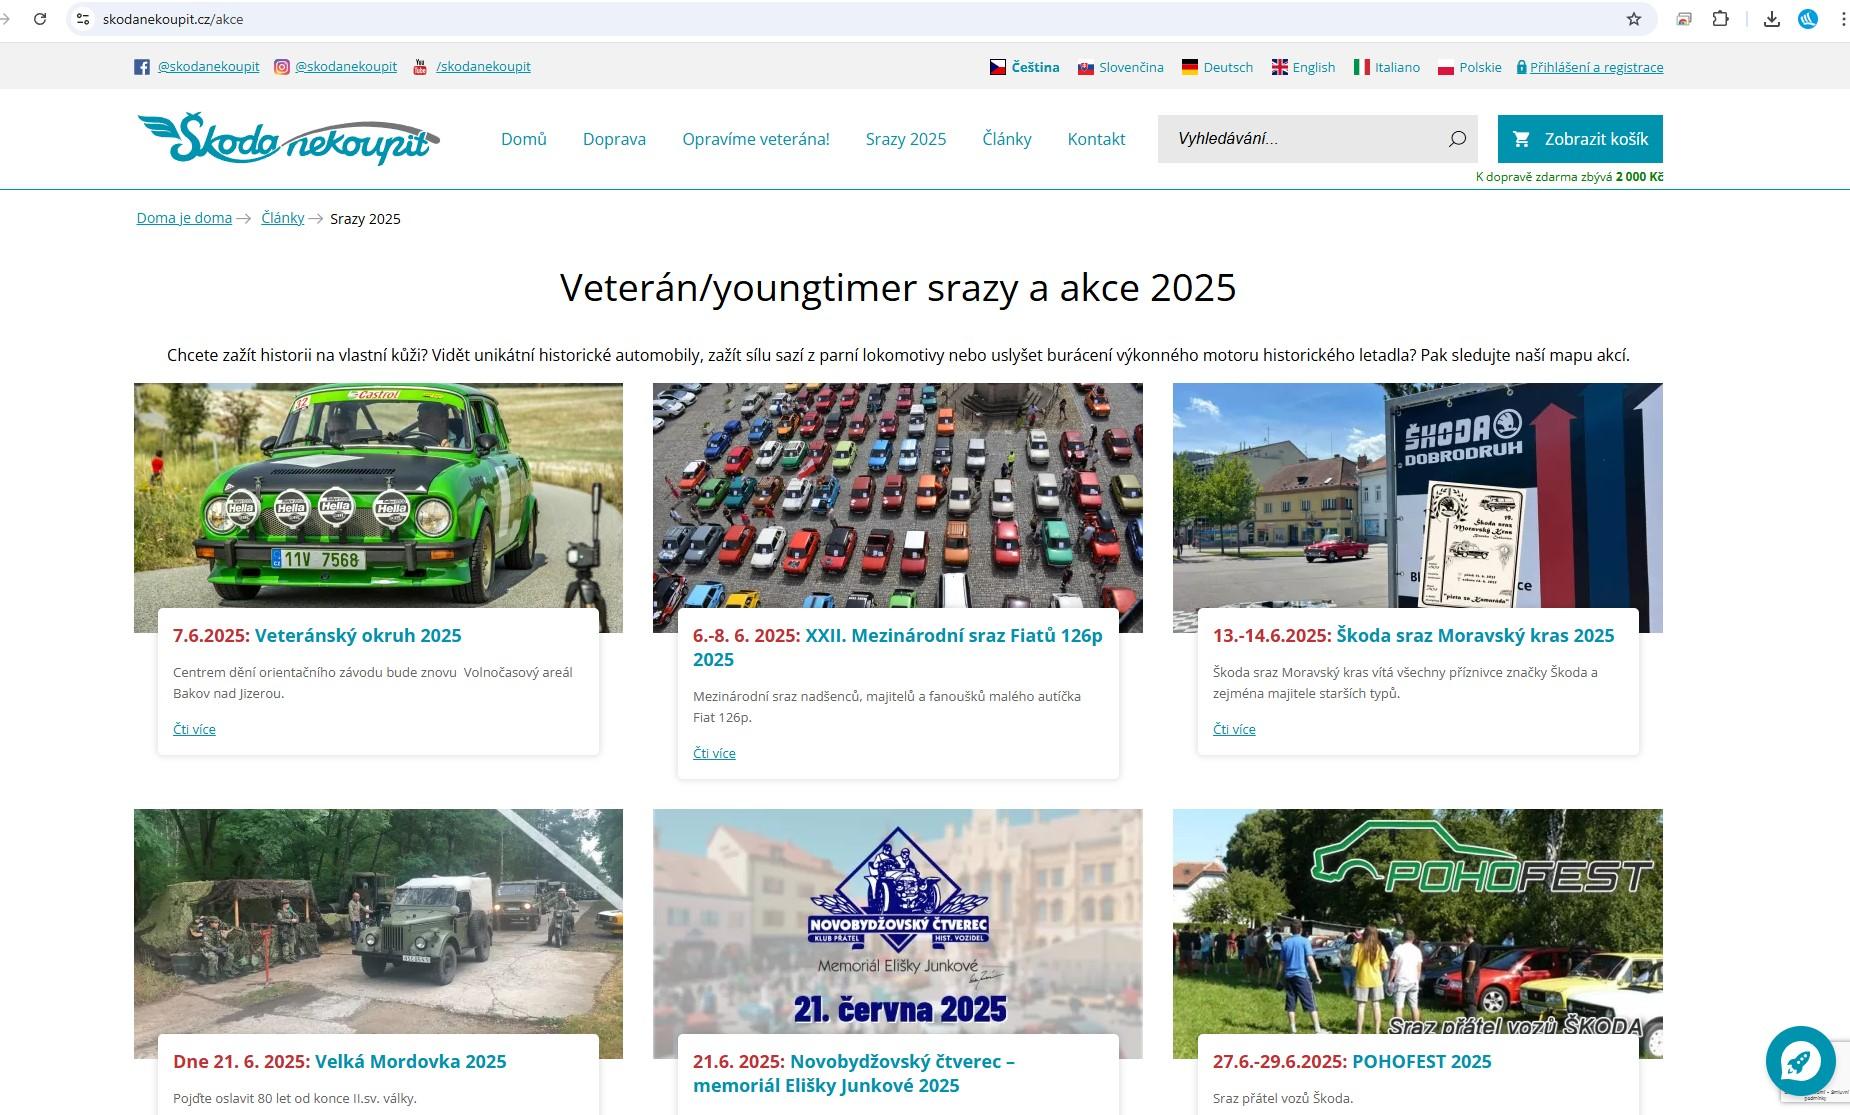1850x1115 pixels.
Task: Switch language to English
Action: (1314, 67)
